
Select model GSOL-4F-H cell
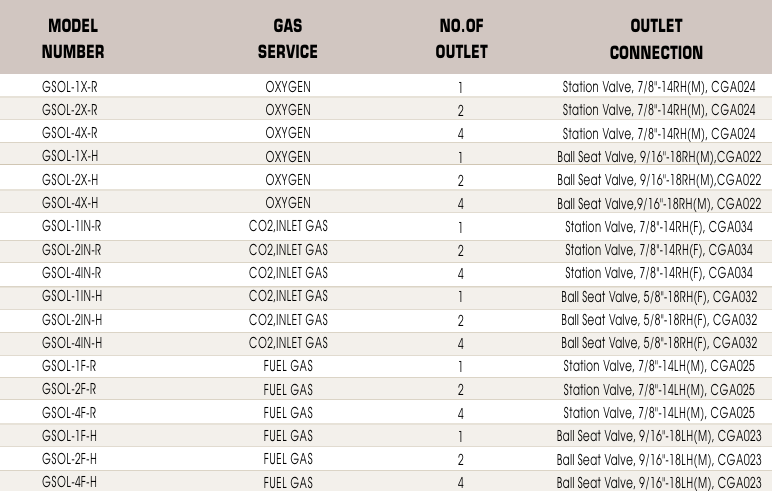[x=69, y=482]
